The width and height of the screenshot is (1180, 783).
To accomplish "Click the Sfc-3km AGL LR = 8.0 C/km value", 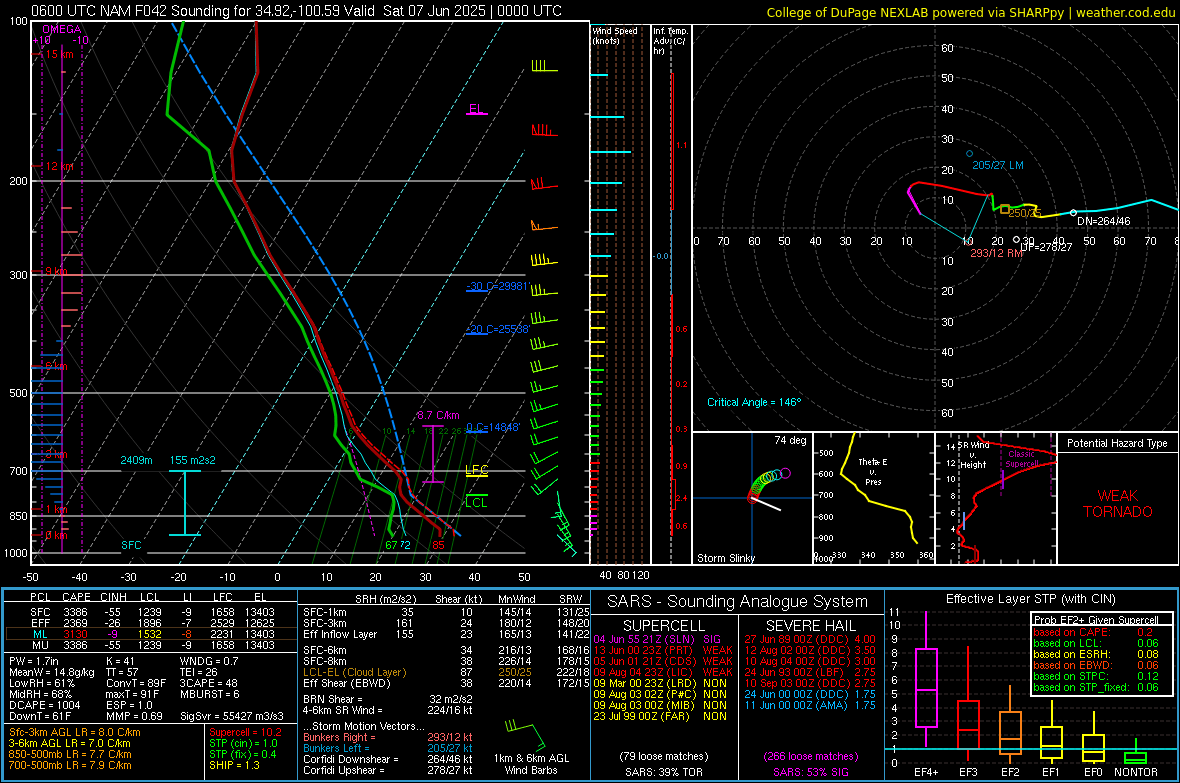I will tap(75, 732).
